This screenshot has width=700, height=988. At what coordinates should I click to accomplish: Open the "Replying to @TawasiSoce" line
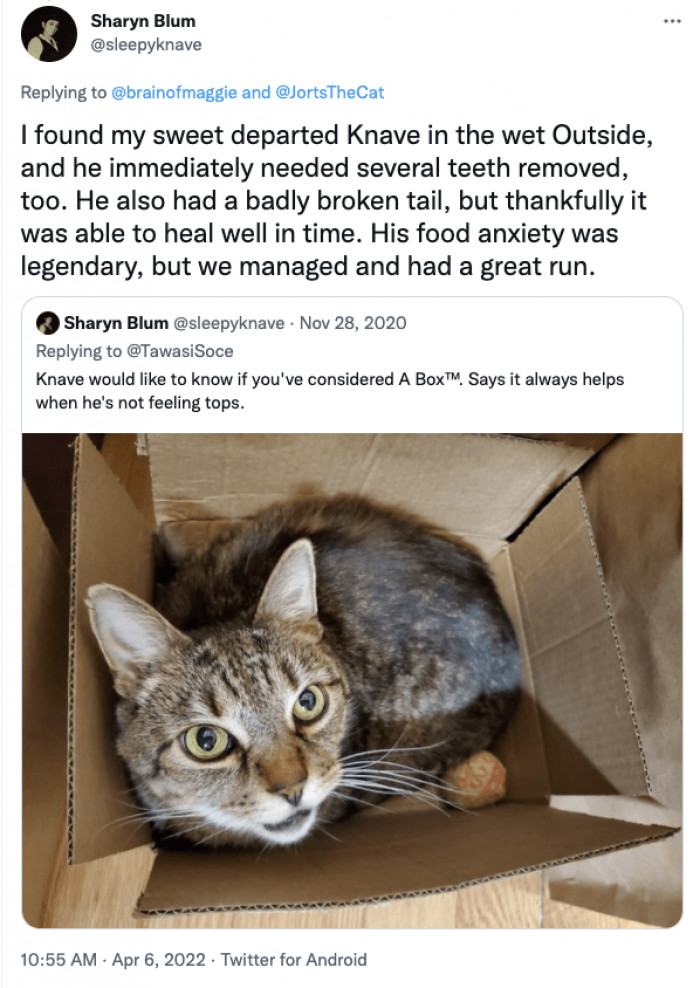[134, 351]
